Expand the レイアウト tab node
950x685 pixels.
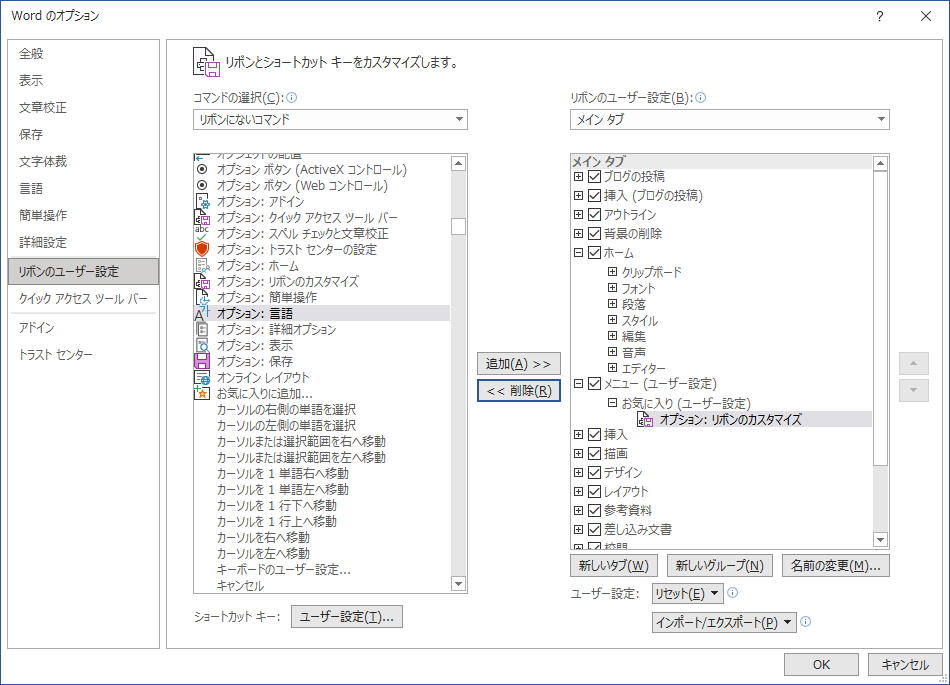pyautogui.click(x=578, y=491)
